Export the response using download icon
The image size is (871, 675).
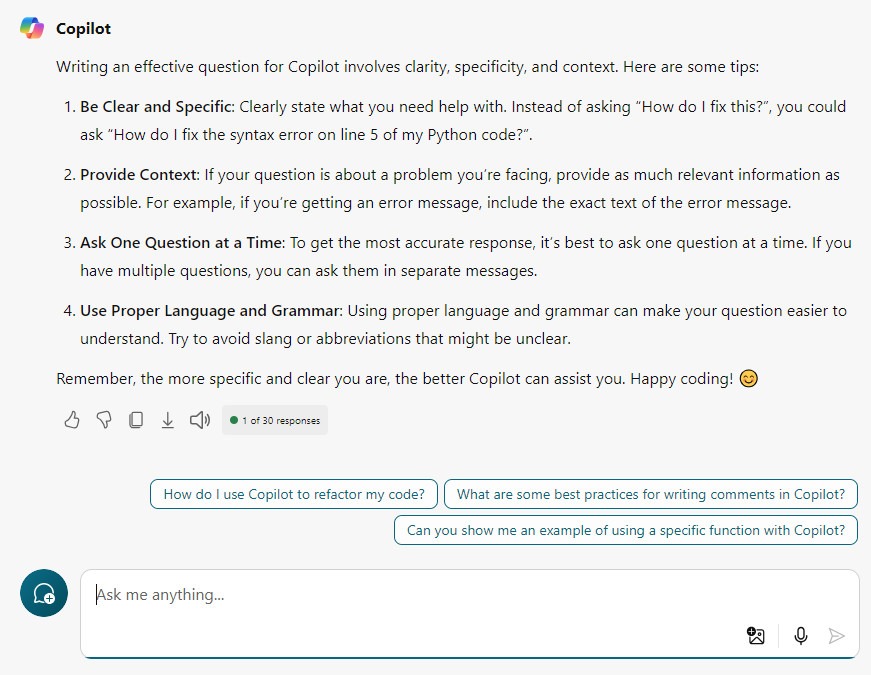(168, 420)
